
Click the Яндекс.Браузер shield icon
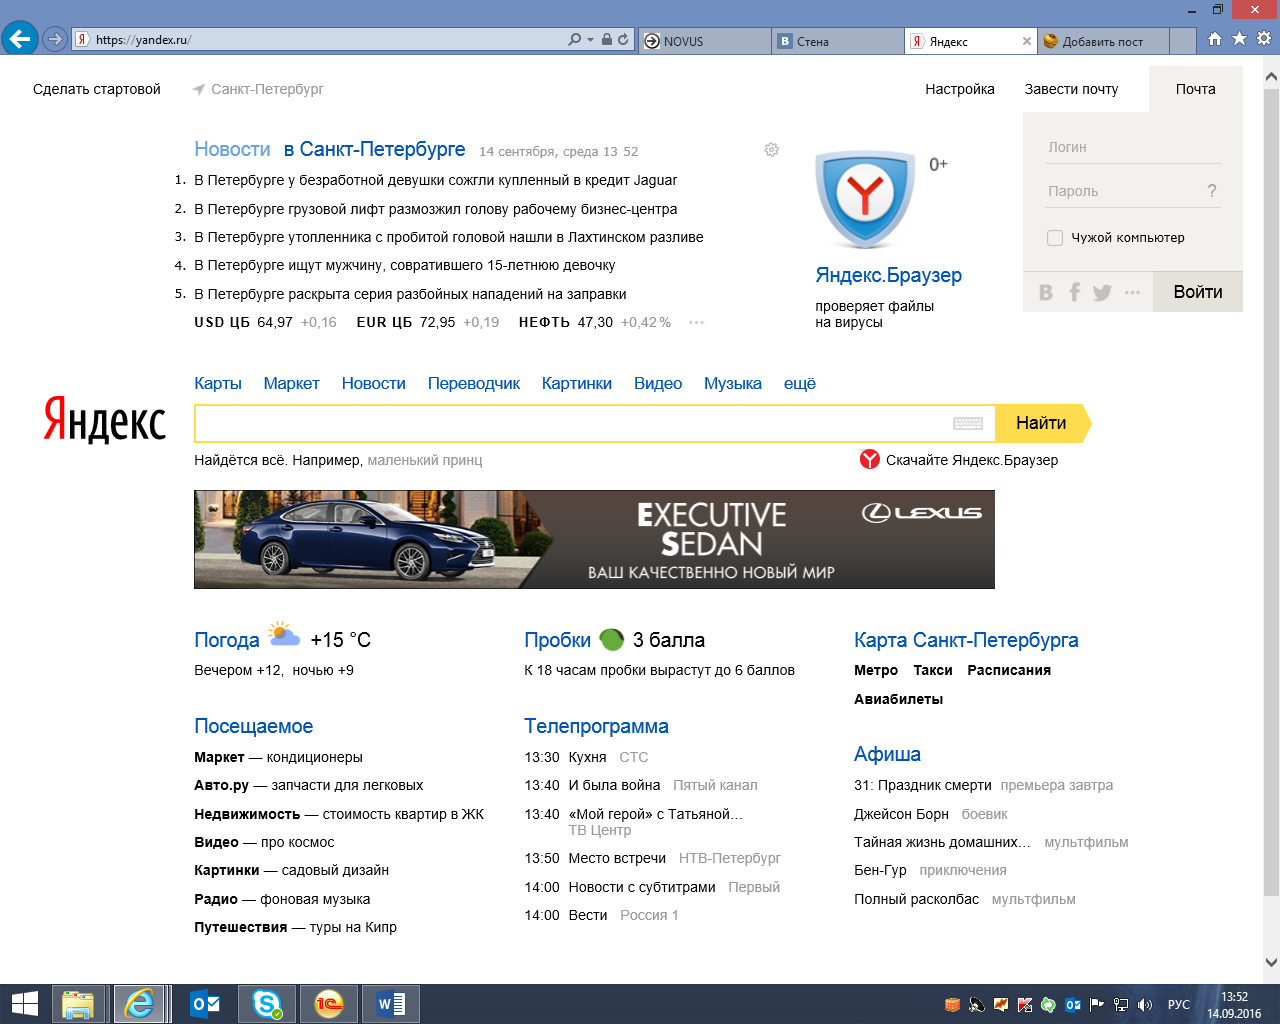pyautogui.click(x=865, y=201)
